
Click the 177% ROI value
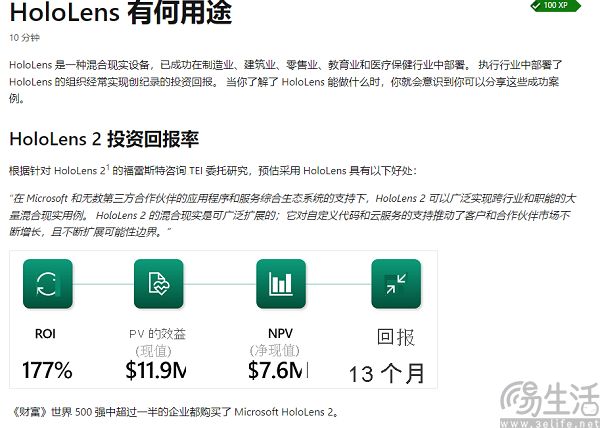pyautogui.click(x=47, y=370)
